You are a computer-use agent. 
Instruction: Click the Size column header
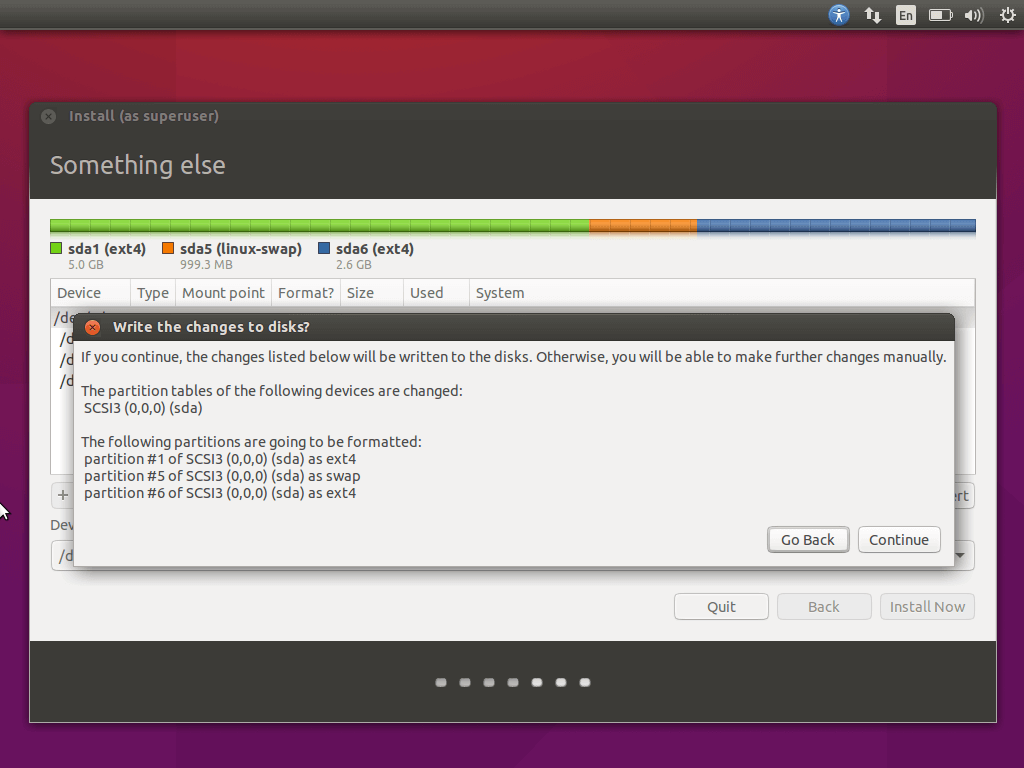click(x=360, y=293)
